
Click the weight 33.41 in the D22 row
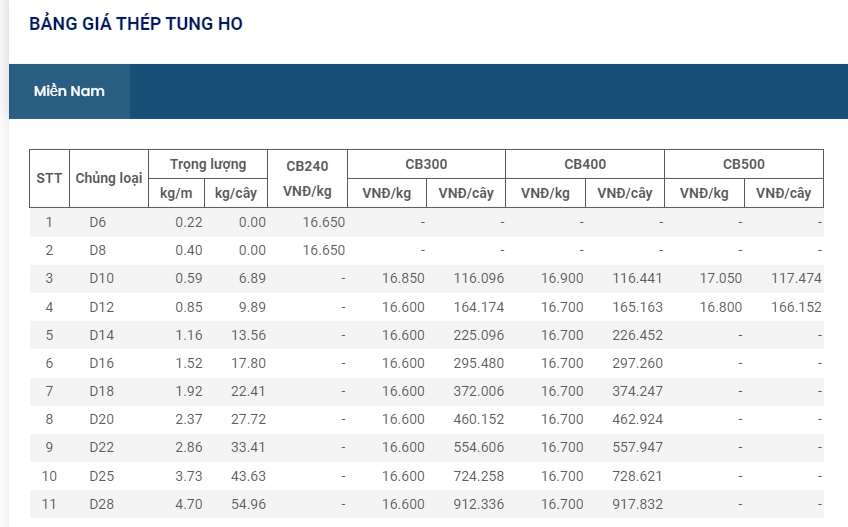click(249, 447)
